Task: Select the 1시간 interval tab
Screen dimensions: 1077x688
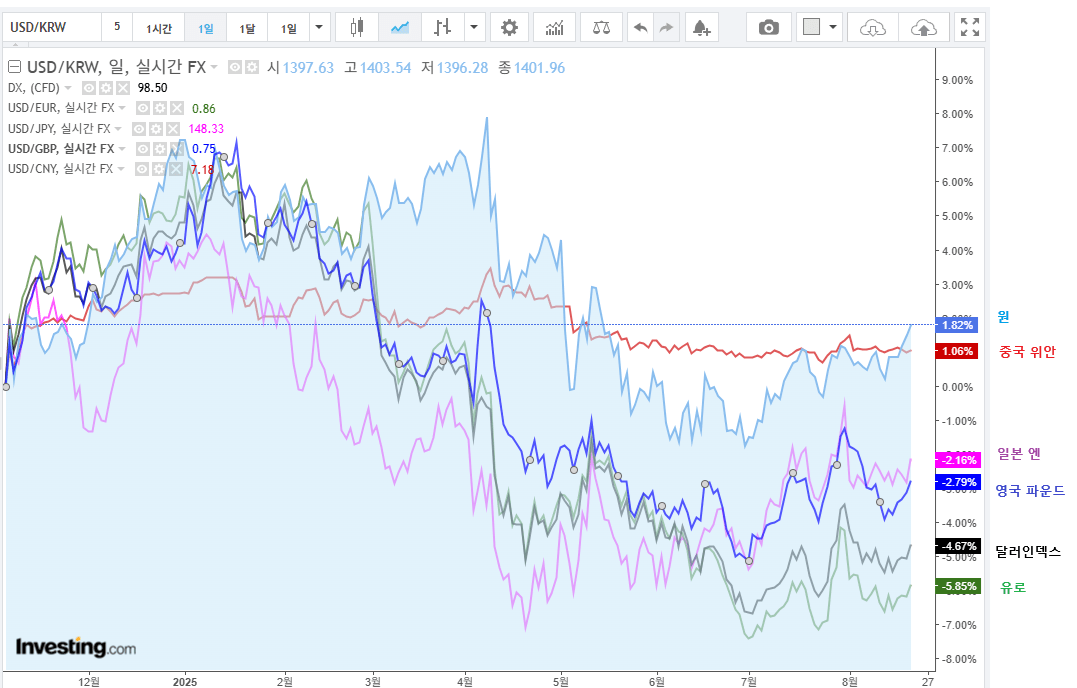Action: pos(159,28)
